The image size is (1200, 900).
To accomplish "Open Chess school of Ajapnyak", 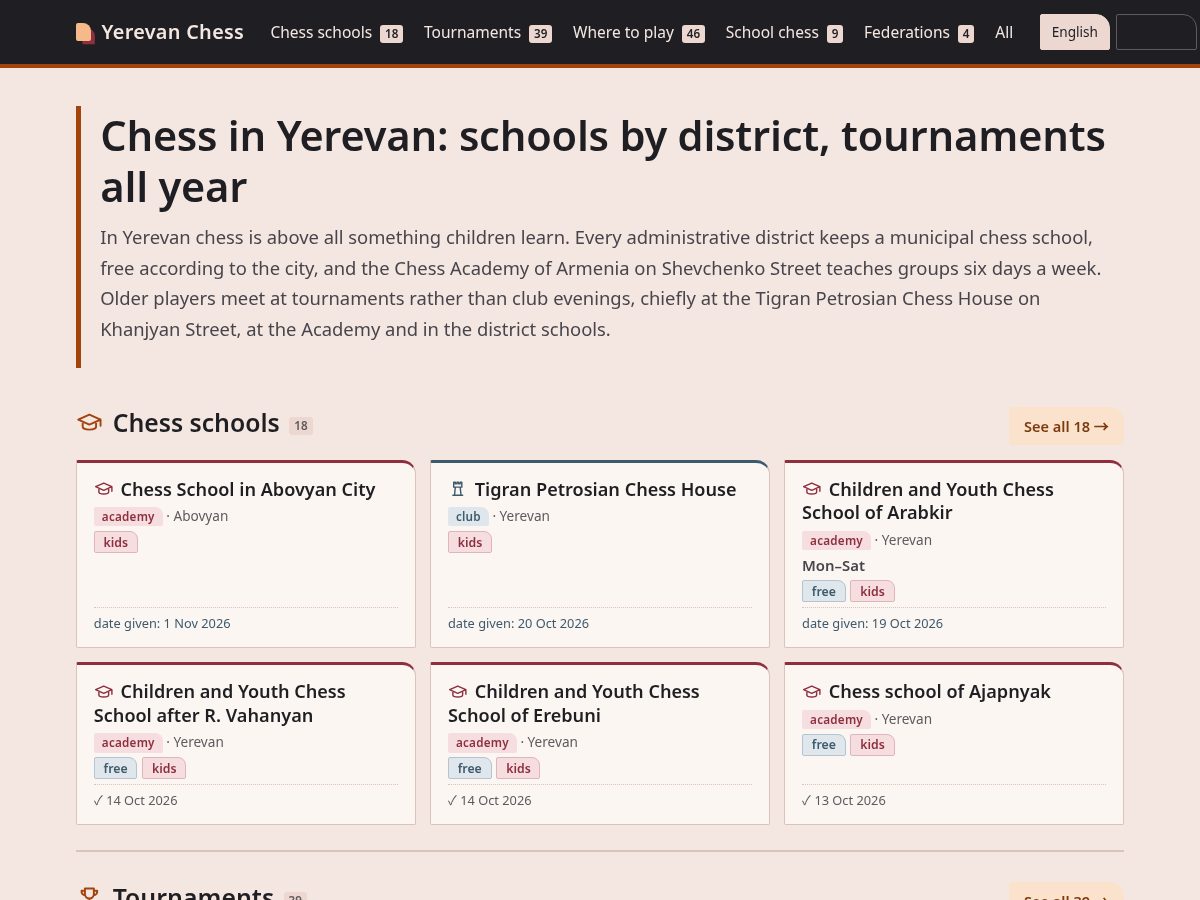I will pyautogui.click(x=940, y=691).
